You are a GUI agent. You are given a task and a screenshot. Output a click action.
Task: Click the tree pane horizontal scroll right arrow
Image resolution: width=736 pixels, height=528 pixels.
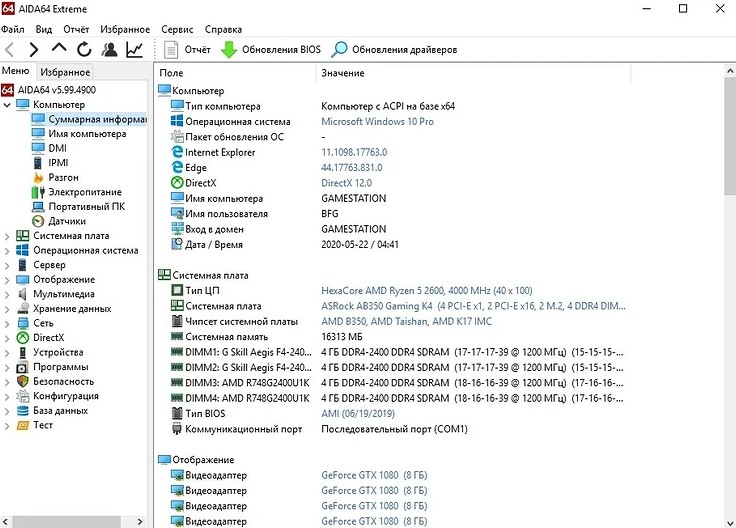(x=140, y=521)
